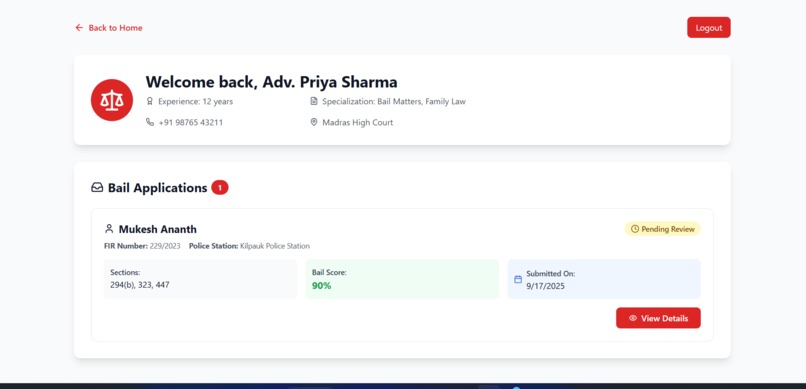The image size is (806, 389).
Task: Click the Kilpauk Police Station text
Action: (275, 246)
